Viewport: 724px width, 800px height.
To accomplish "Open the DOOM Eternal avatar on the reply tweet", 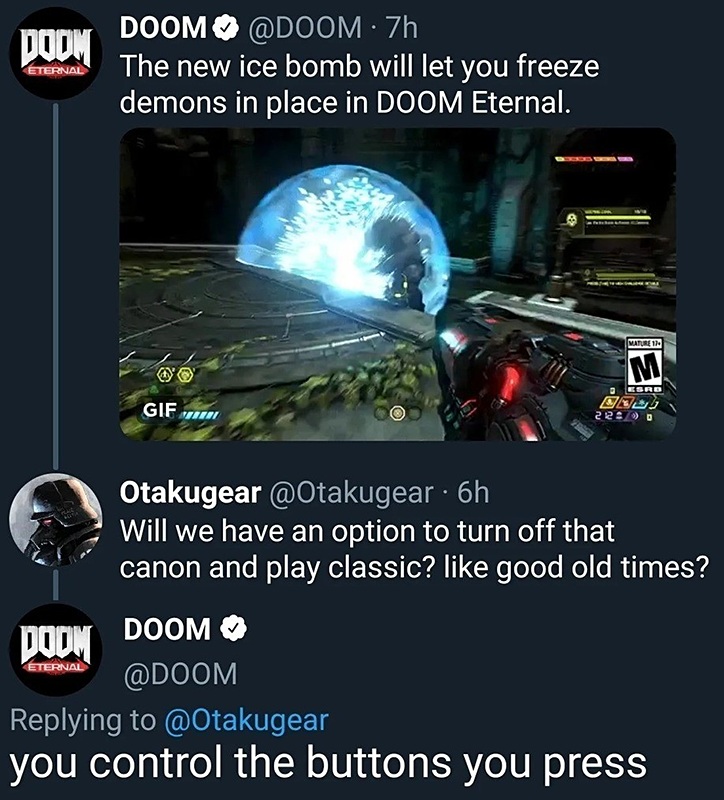I will tap(56, 649).
